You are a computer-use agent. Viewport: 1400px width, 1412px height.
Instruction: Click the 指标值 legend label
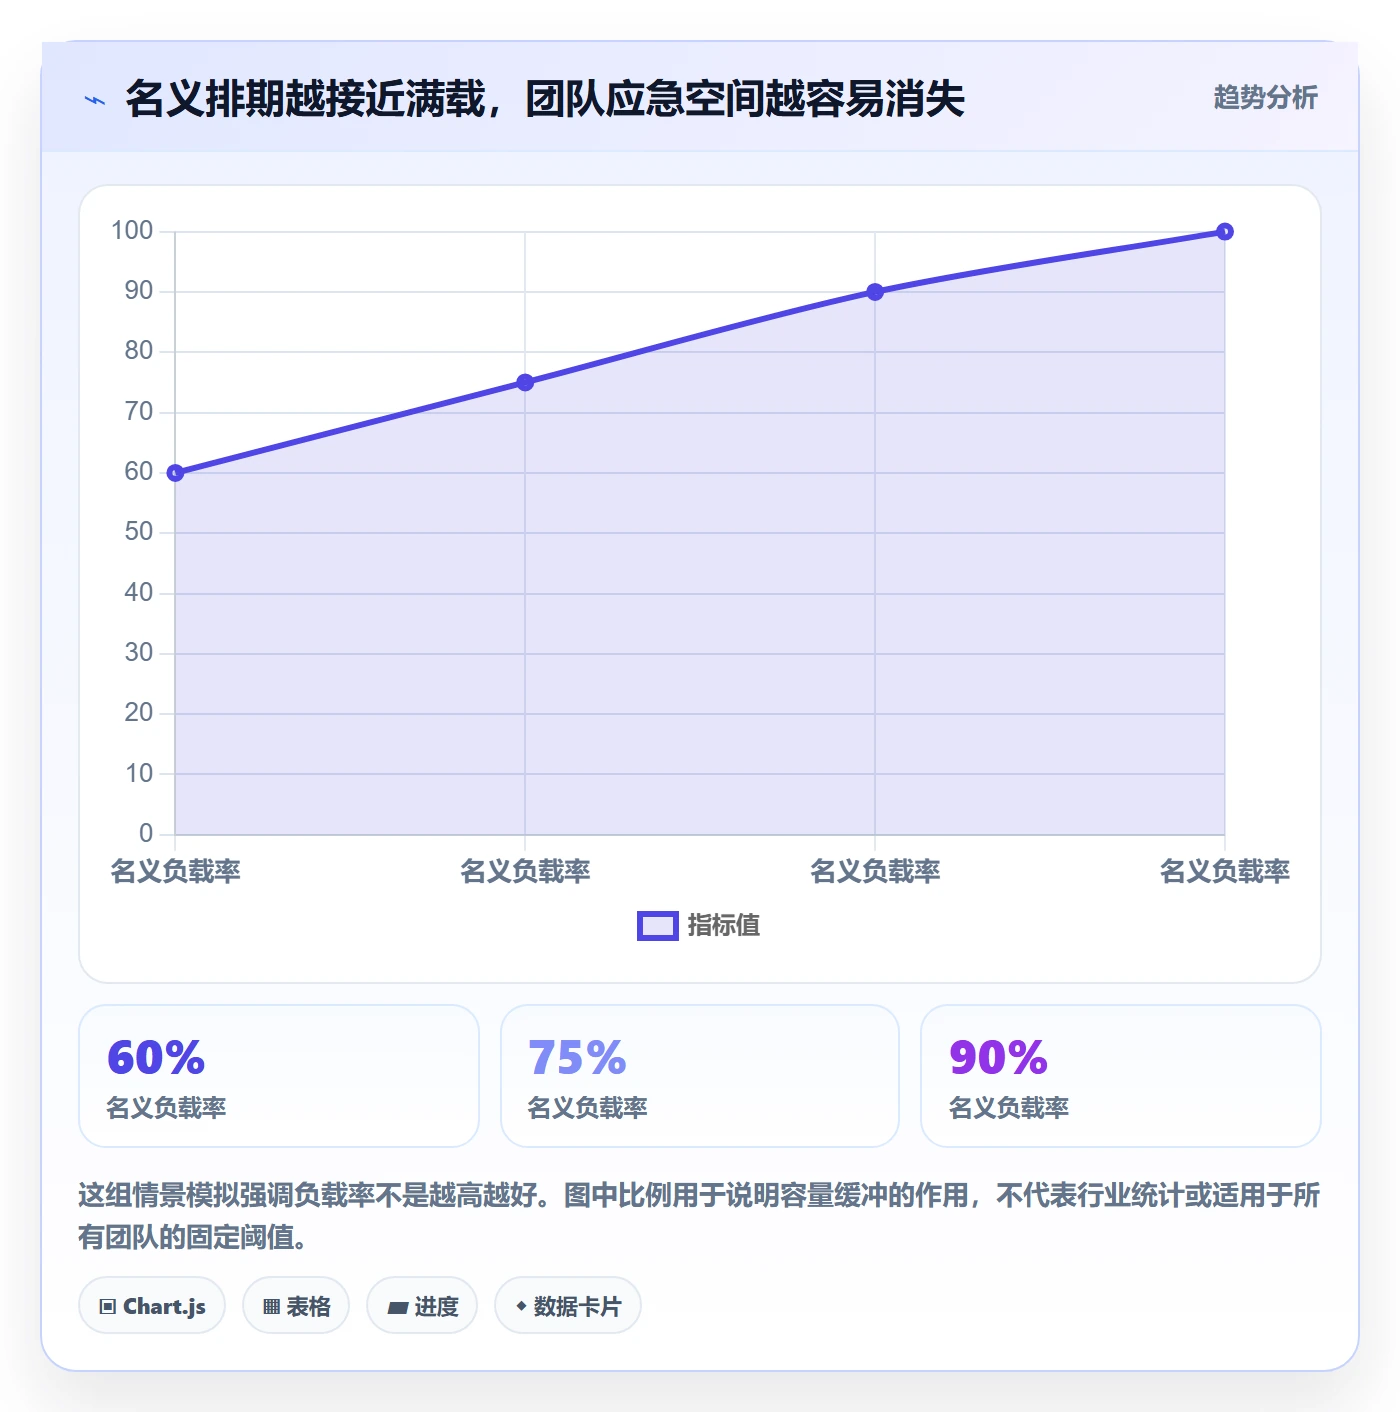[724, 926]
